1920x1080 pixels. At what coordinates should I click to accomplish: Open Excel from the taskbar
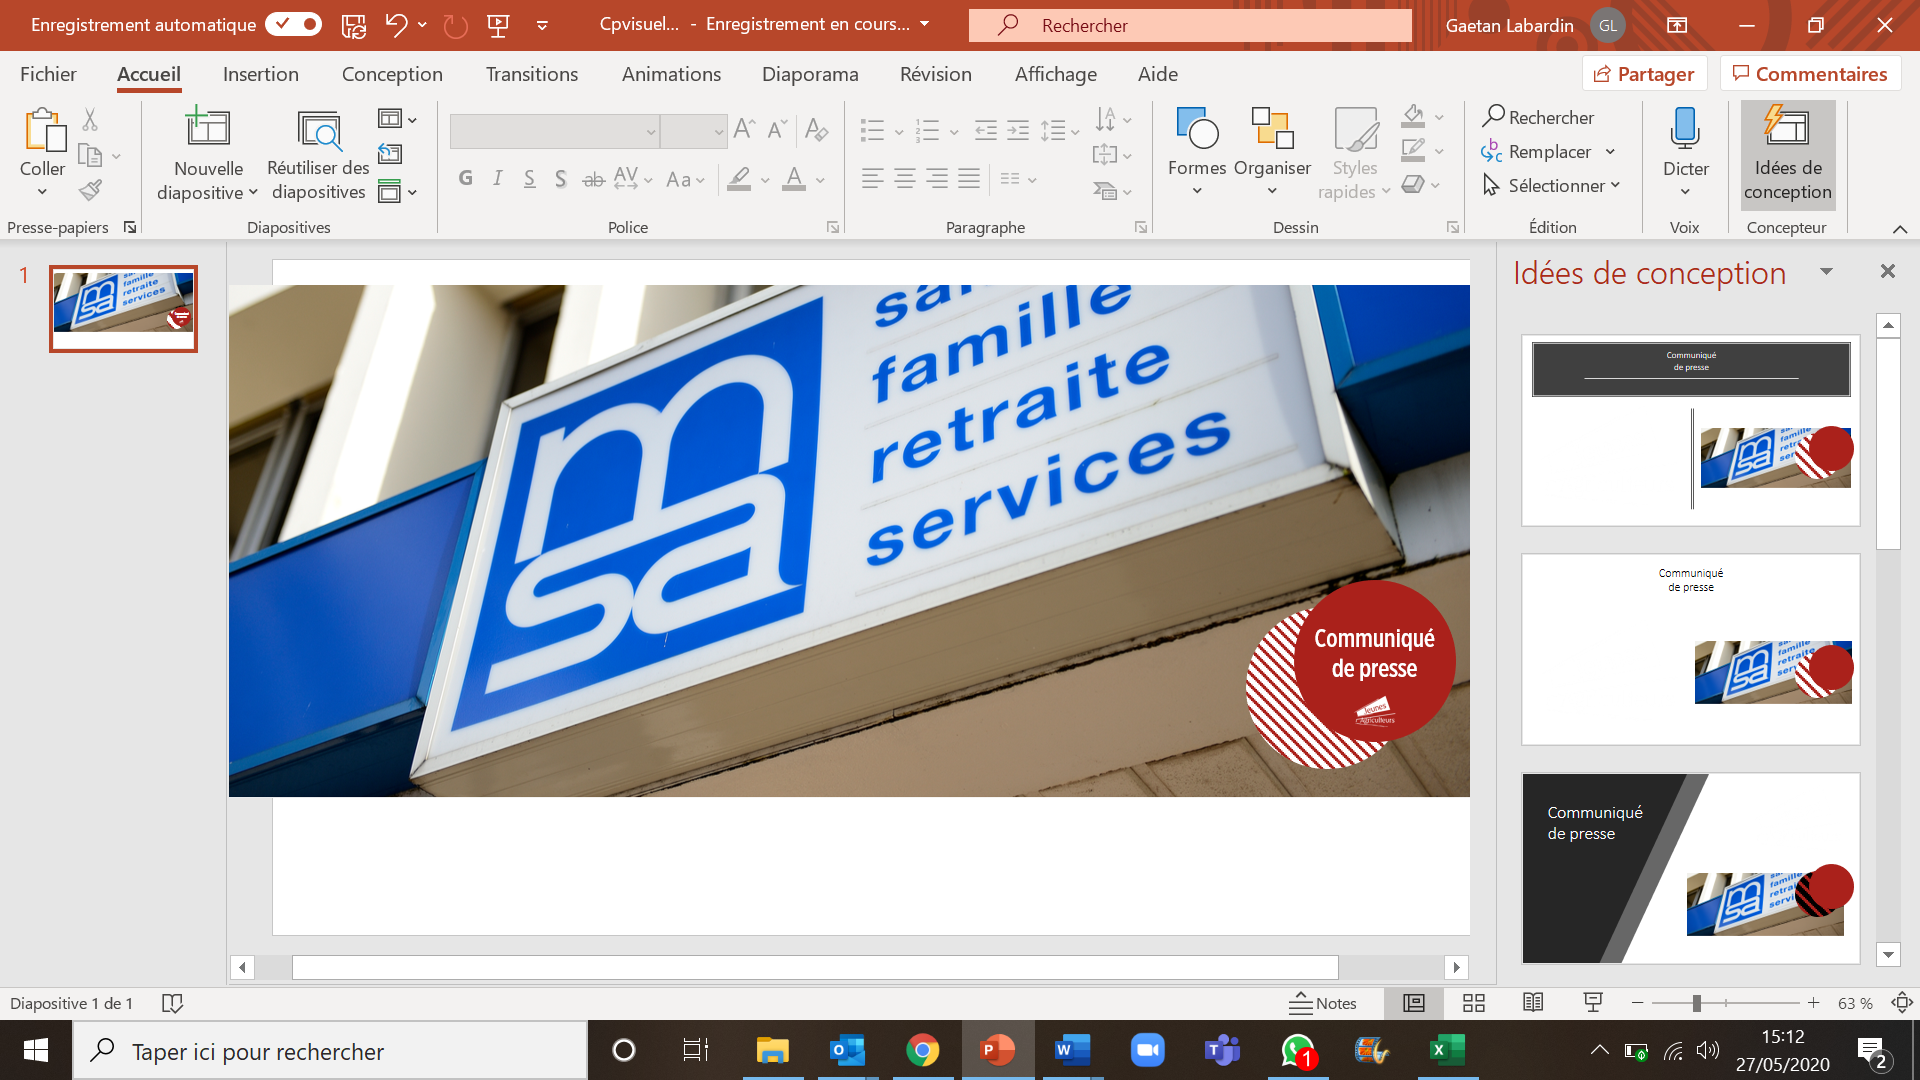click(1447, 1050)
